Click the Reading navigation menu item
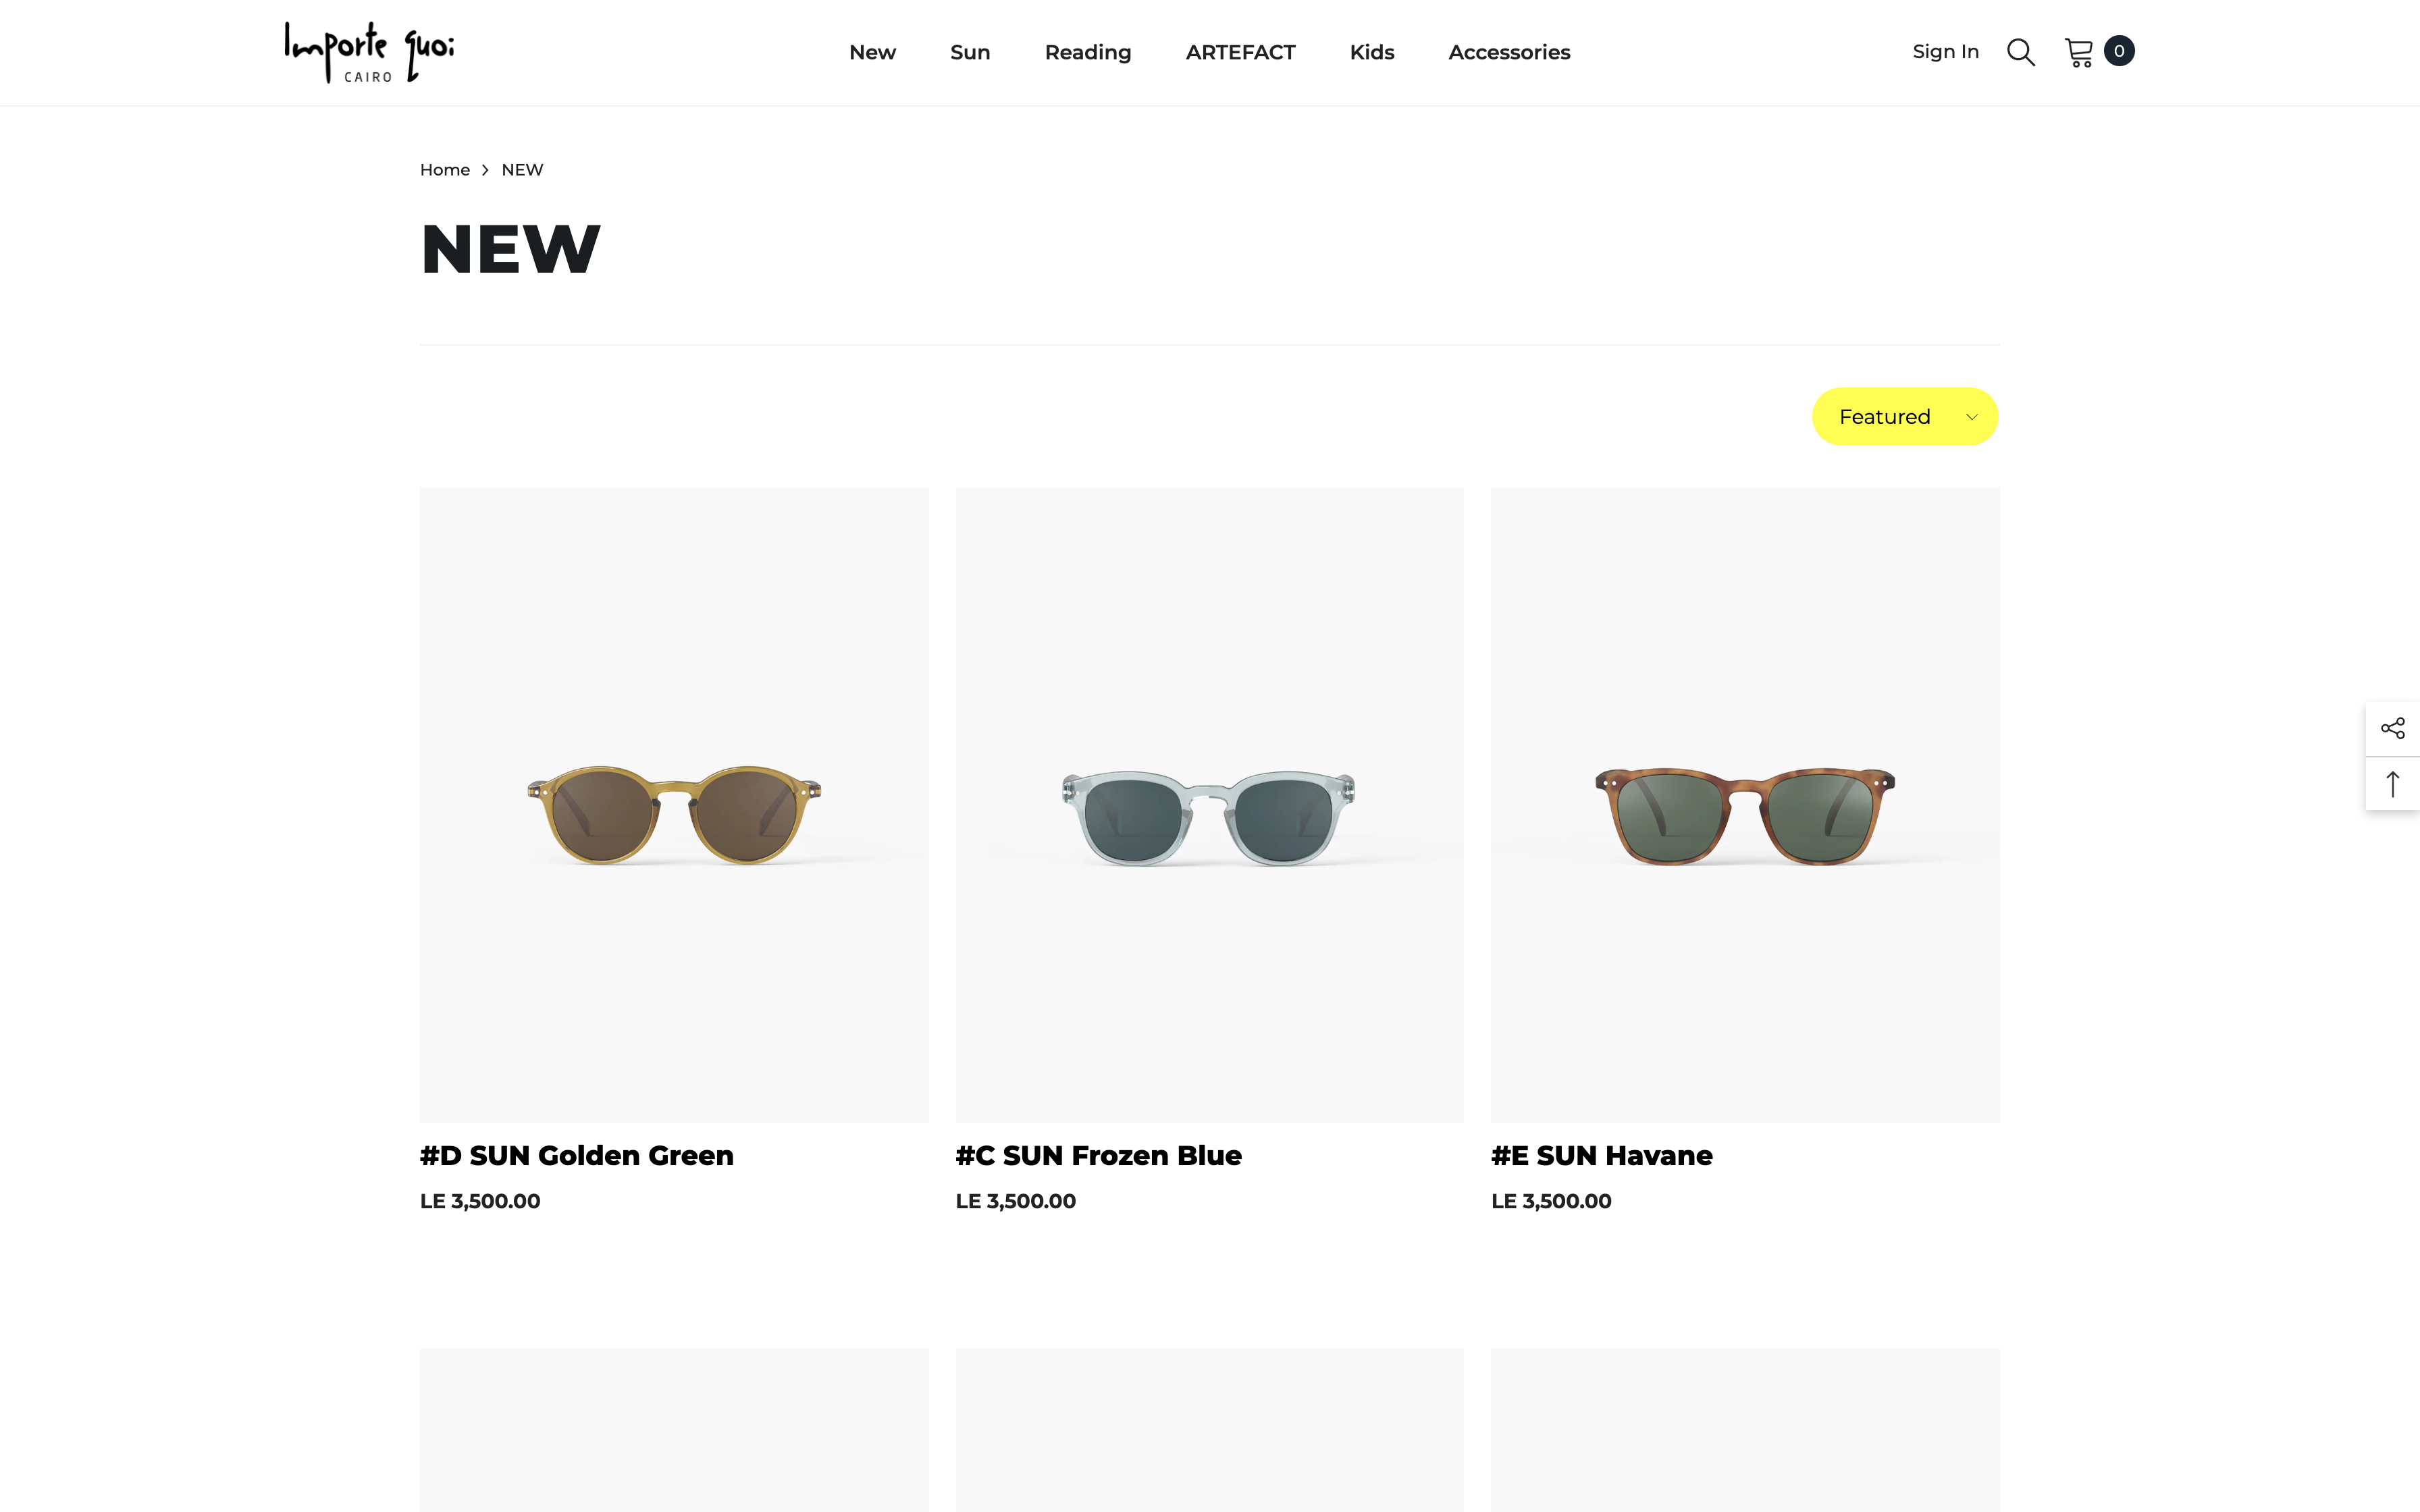Viewport: 2420px width, 1512px height. click(x=1087, y=51)
